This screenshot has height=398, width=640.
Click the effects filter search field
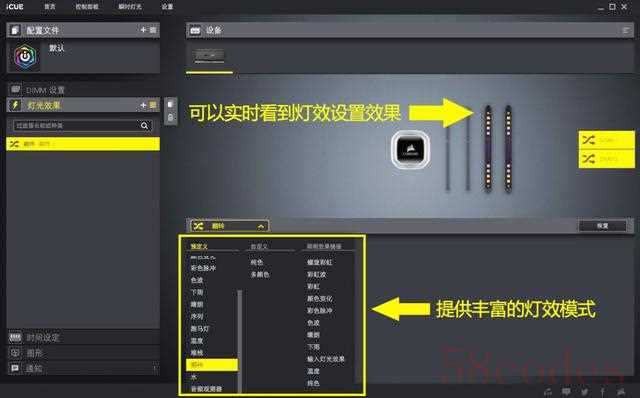point(77,125)
